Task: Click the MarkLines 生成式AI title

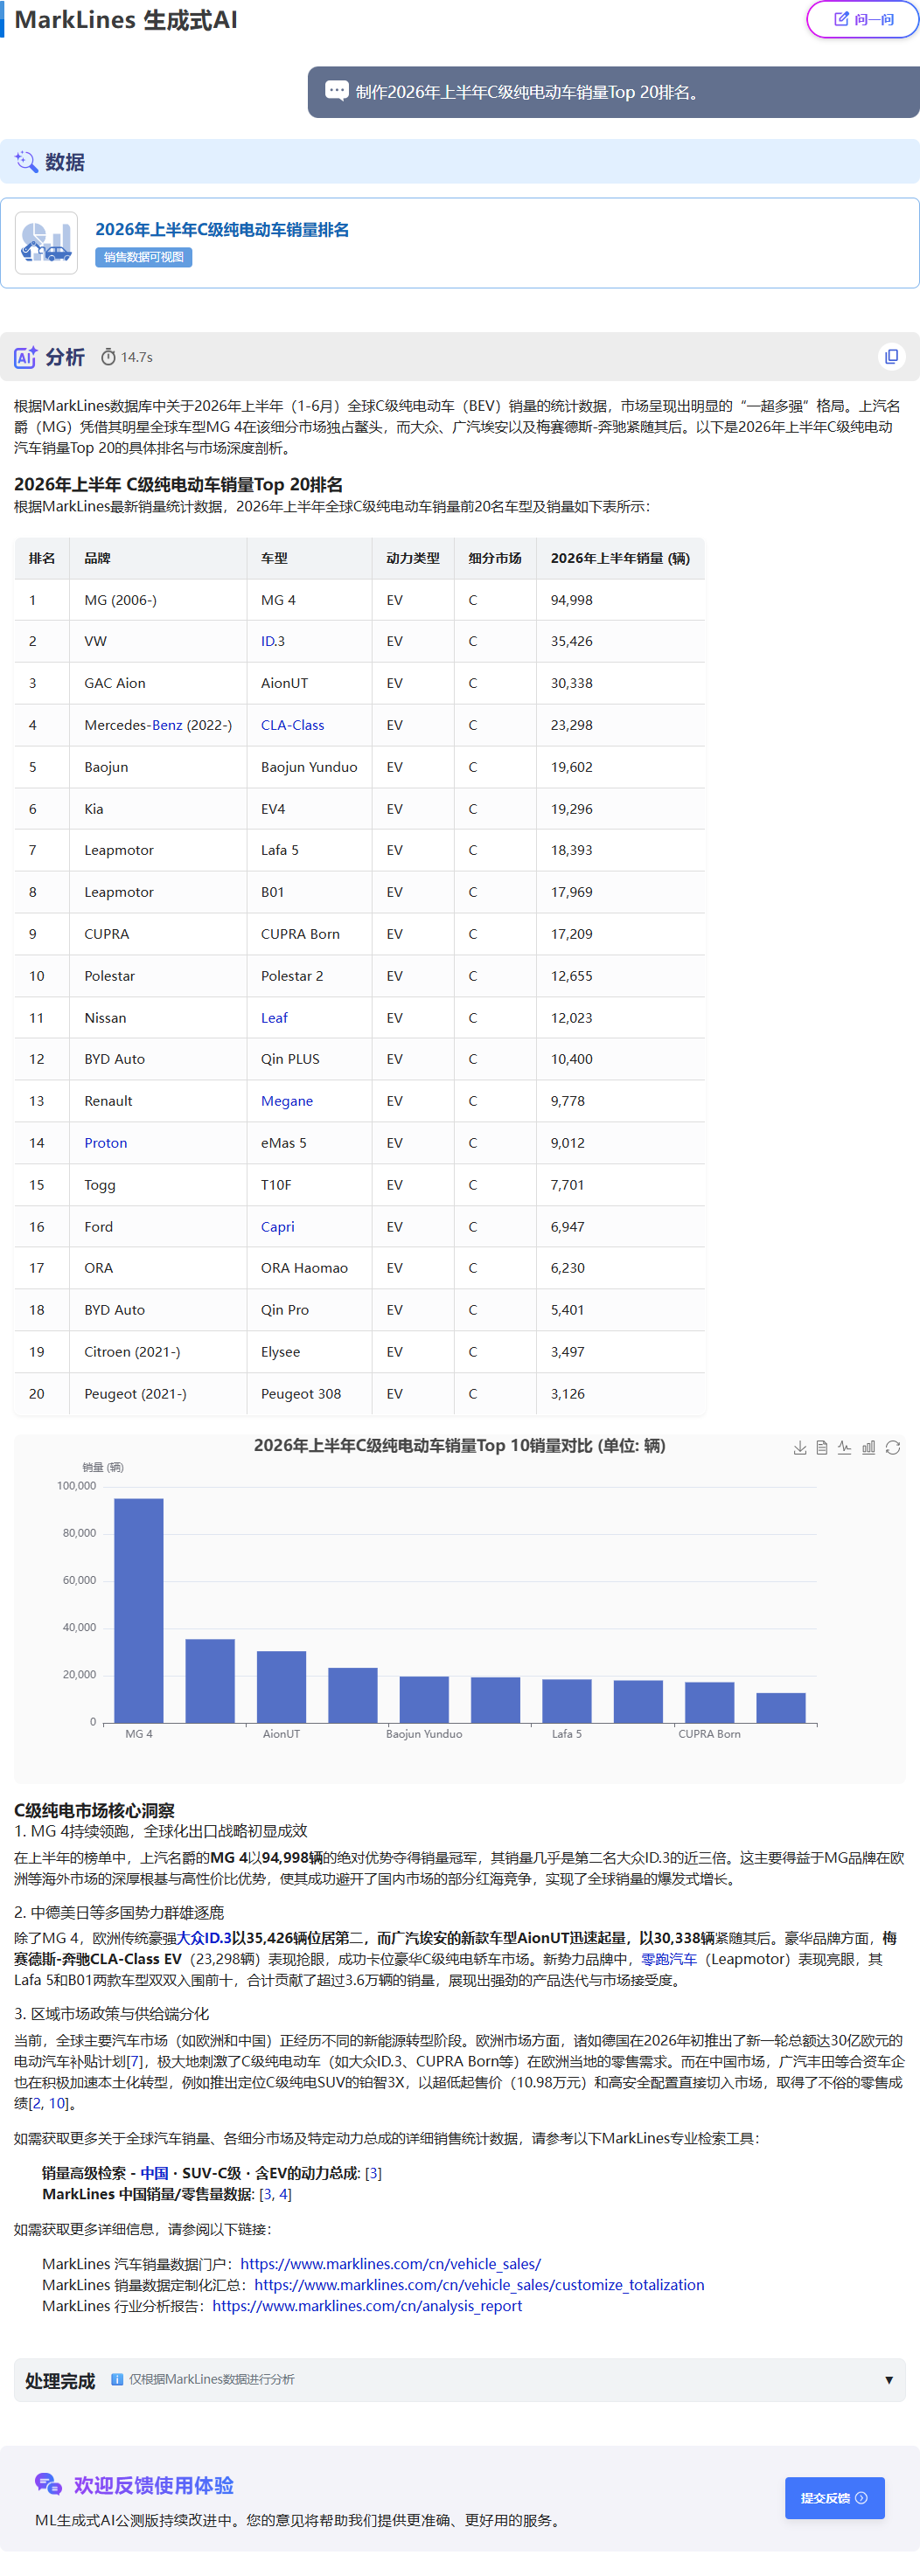Action: (x=126, y=20)
